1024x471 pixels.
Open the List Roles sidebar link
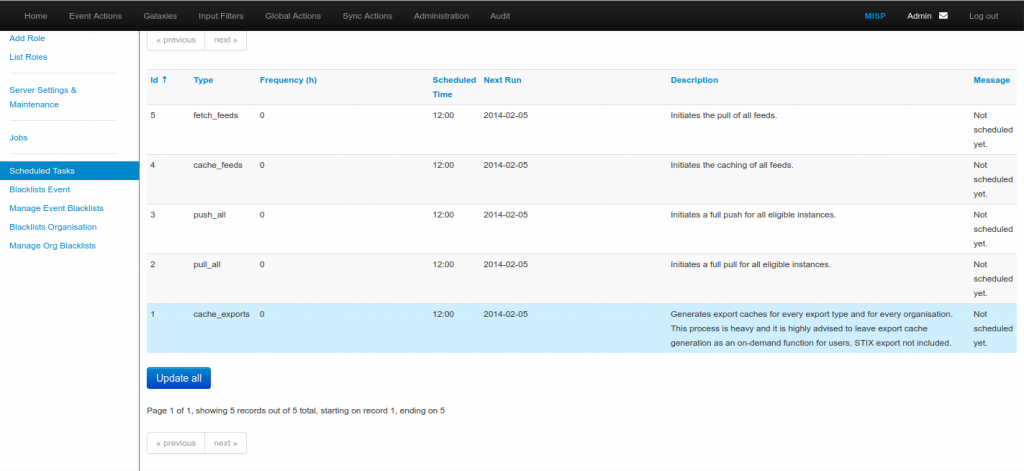click(28, 57)
